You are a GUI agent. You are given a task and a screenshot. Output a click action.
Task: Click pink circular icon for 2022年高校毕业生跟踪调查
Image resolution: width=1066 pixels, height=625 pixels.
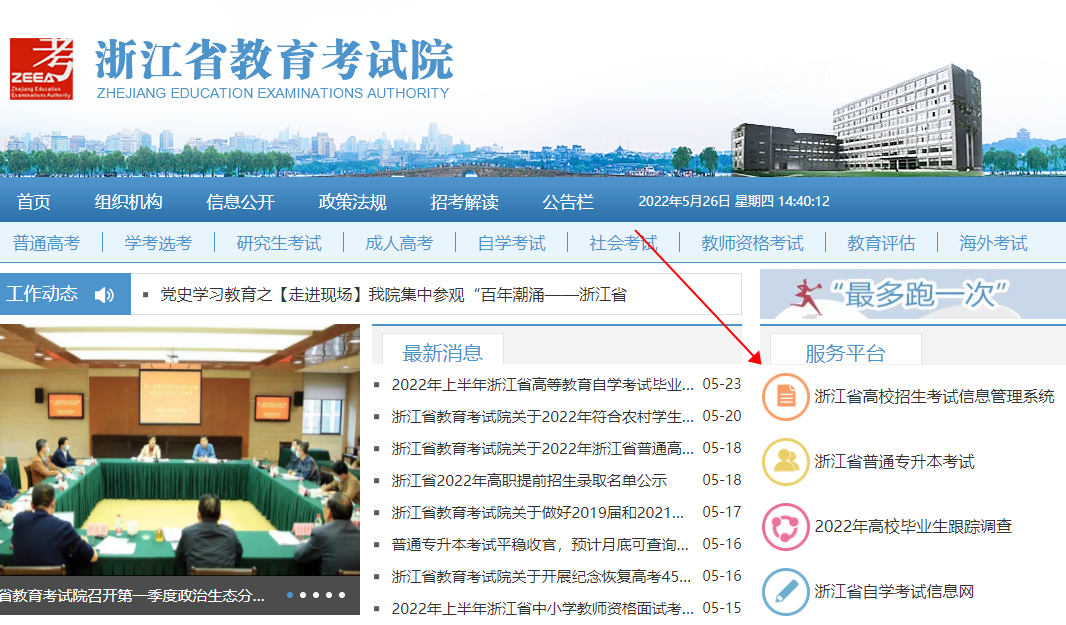[785, 526]
